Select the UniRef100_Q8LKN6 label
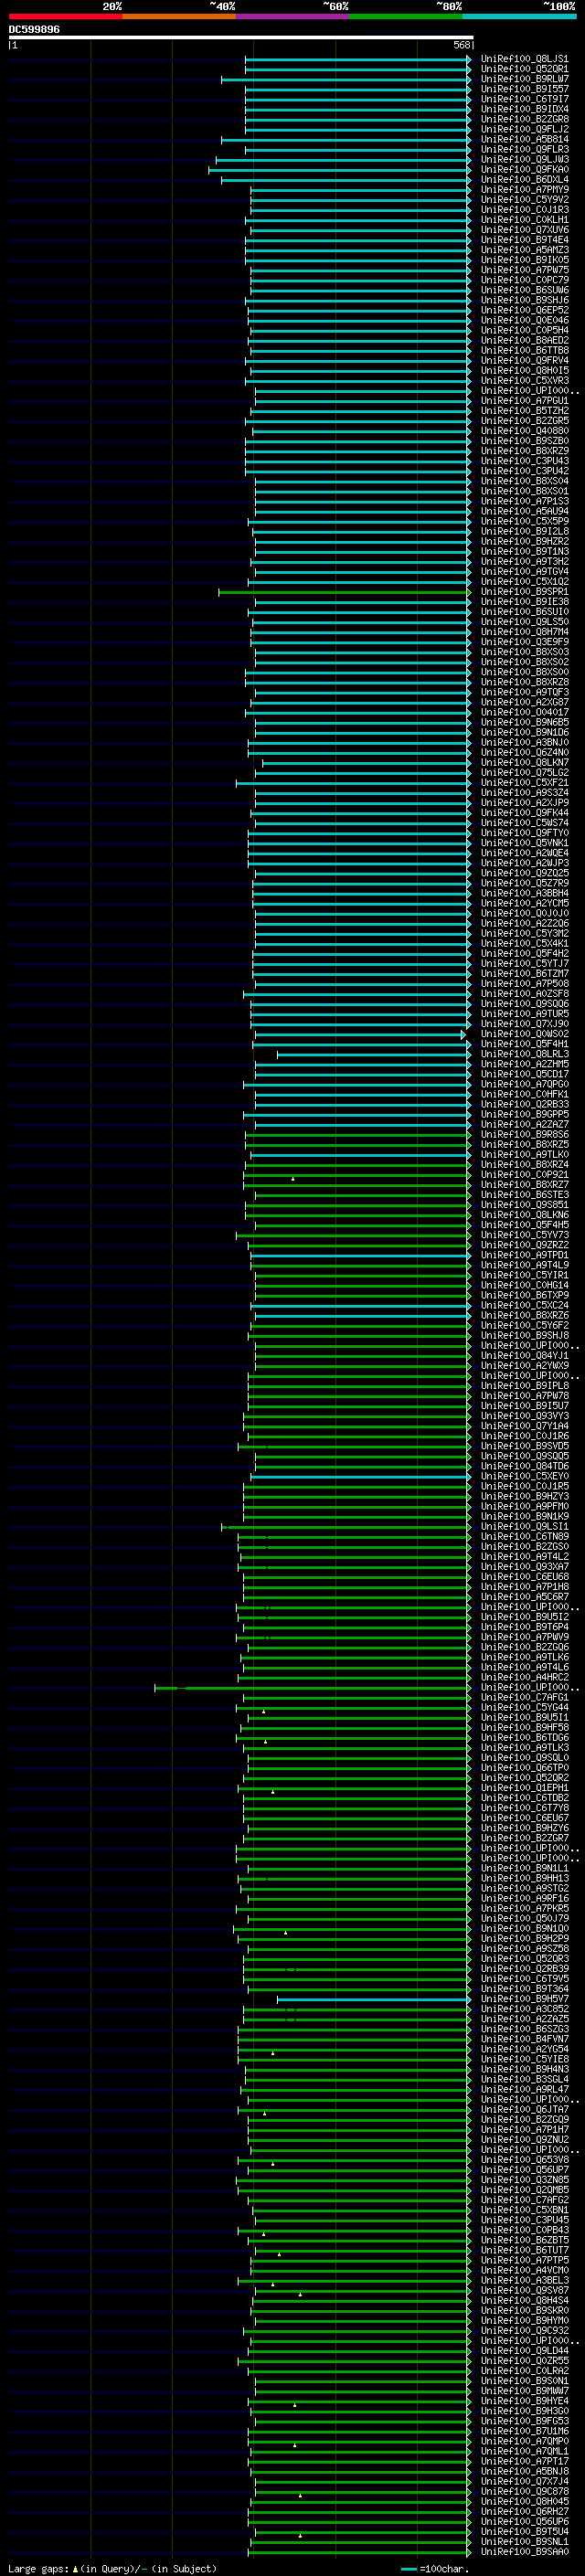This screenshot has width=585, height=2576. (x=525, y=1215)
